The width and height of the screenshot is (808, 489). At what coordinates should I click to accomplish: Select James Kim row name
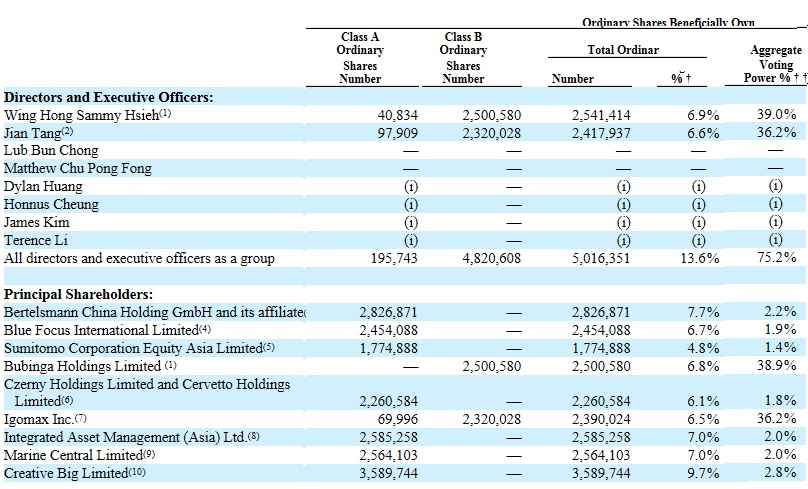37,223
